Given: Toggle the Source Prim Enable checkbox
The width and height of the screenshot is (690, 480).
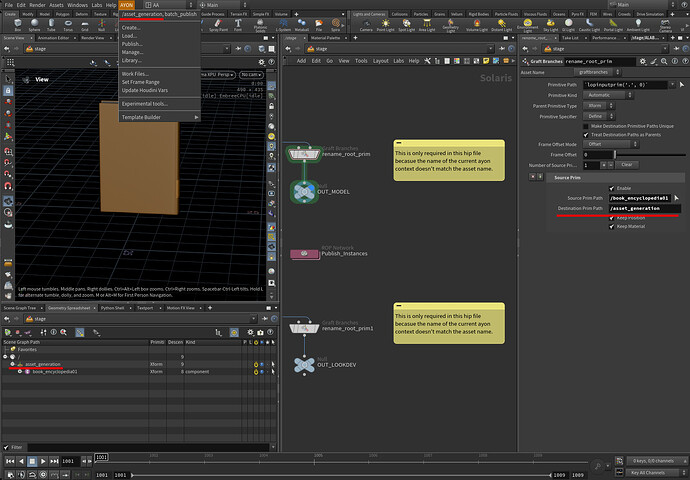Looking at the screenshot, I should click(x=611, y=188).
